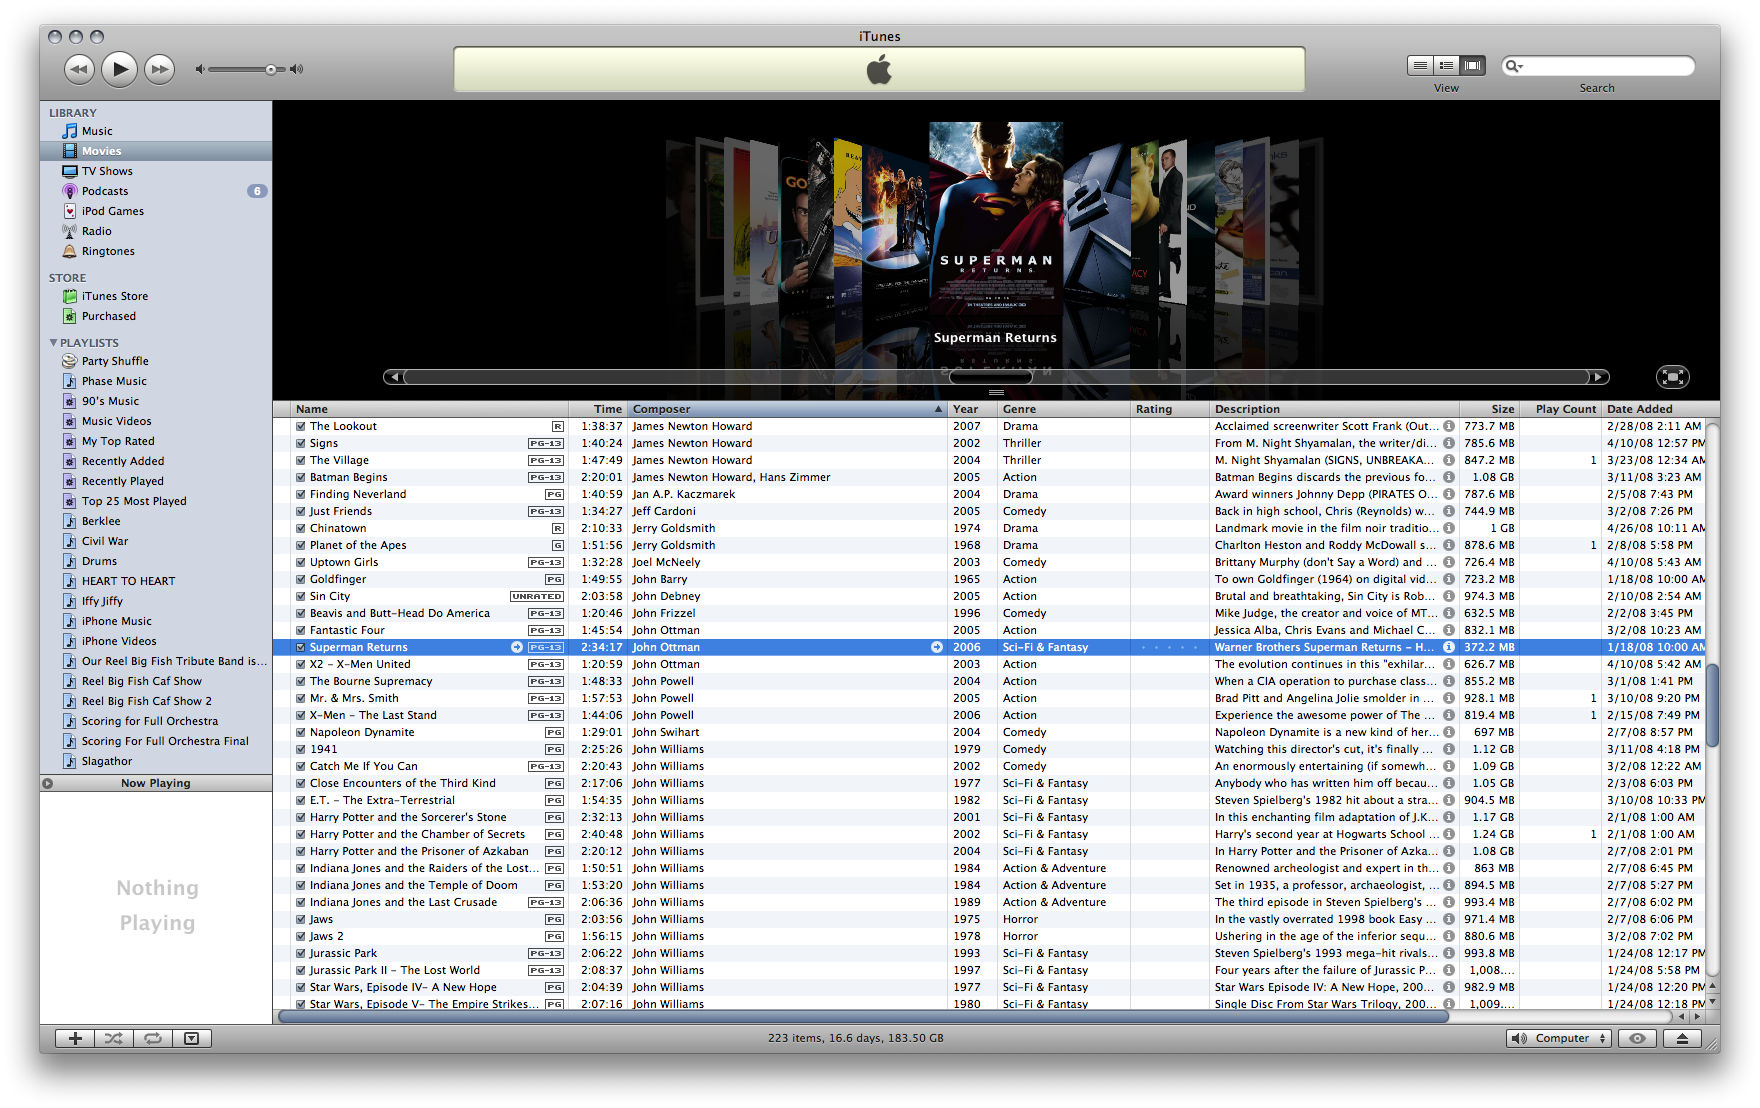This screenshot has width=1760, height=1108.
Task: Sort by the Year column
Action: point(972,409)
